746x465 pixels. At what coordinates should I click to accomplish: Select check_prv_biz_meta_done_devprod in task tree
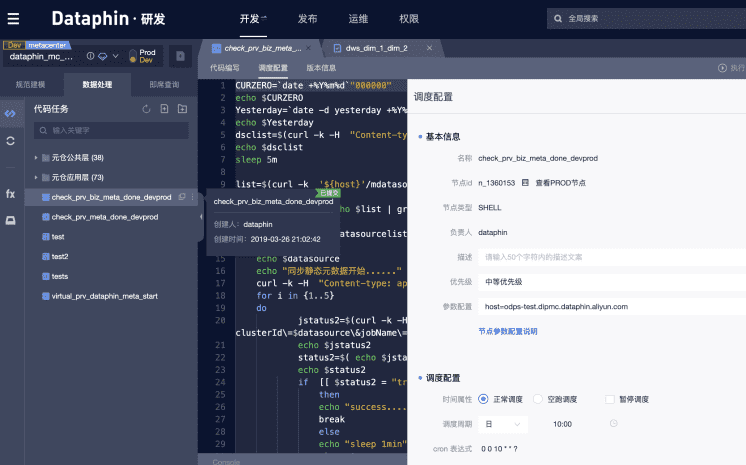[x=111, y=197]
